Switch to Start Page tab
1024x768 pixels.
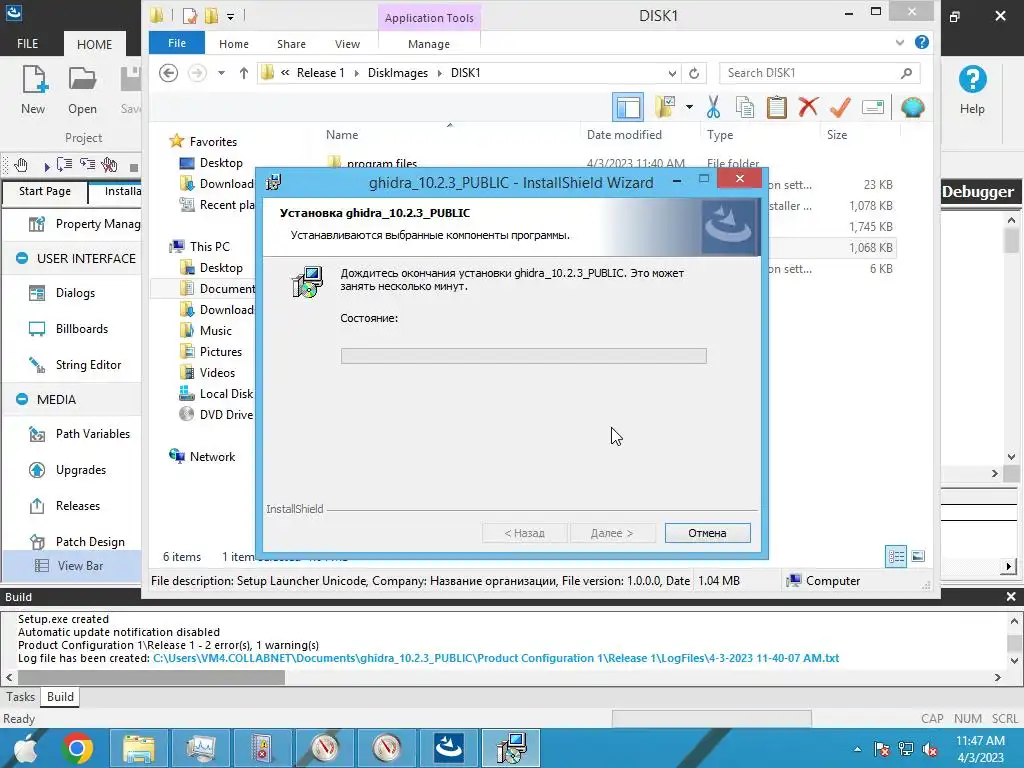45,191
